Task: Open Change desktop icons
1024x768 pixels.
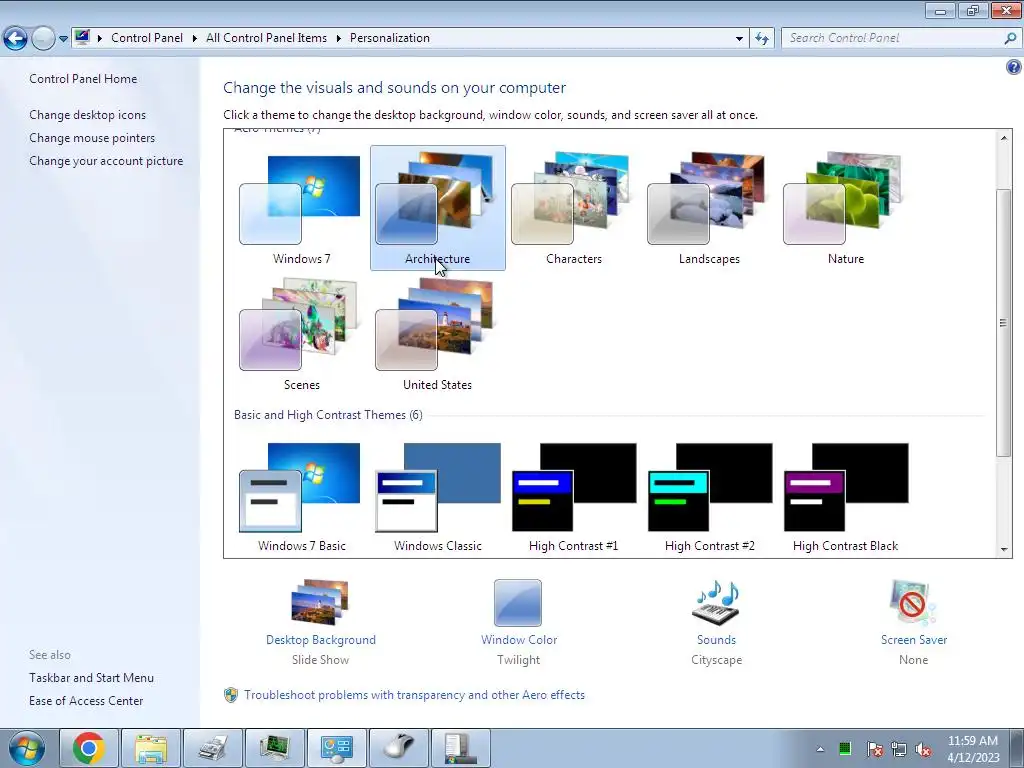Action: (x=88, y=115)
